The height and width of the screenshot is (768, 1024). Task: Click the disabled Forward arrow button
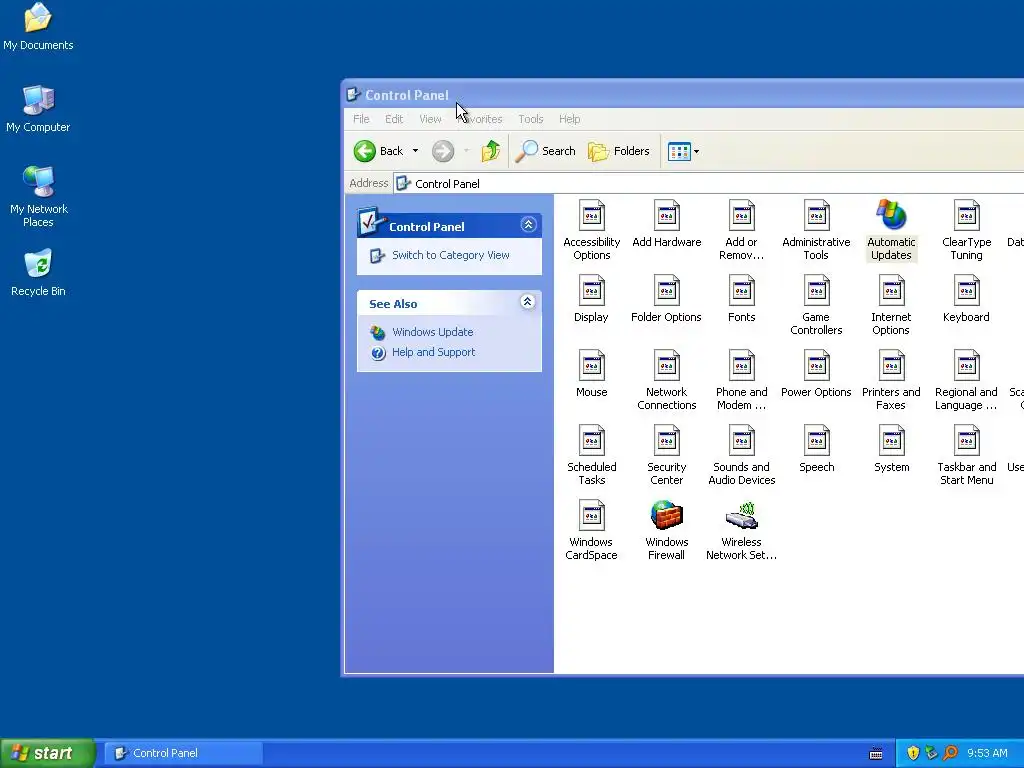443,152
